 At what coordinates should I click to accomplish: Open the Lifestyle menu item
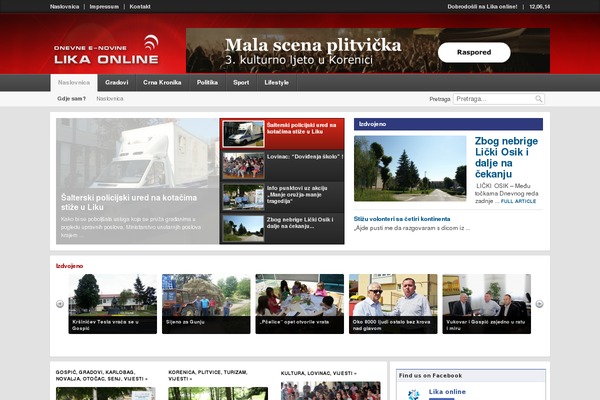277,83
